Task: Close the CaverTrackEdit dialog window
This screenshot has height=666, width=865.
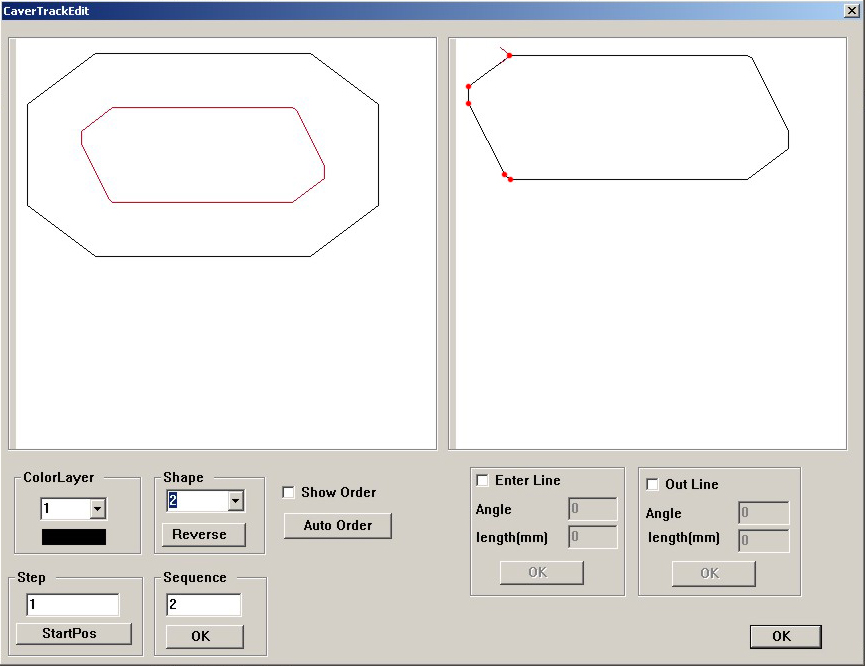Action: pos(851,10)
